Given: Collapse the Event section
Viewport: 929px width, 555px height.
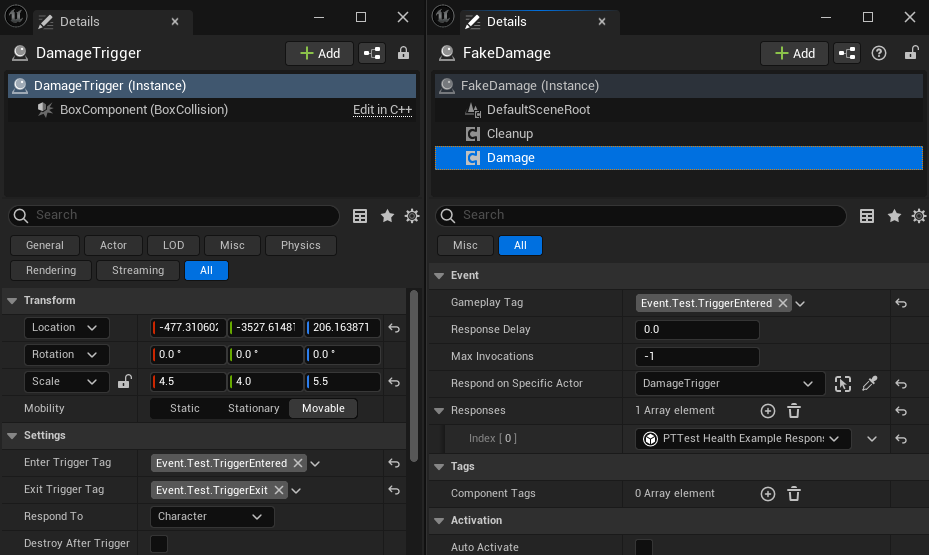Looking at the screenshot, I should 439,276.
